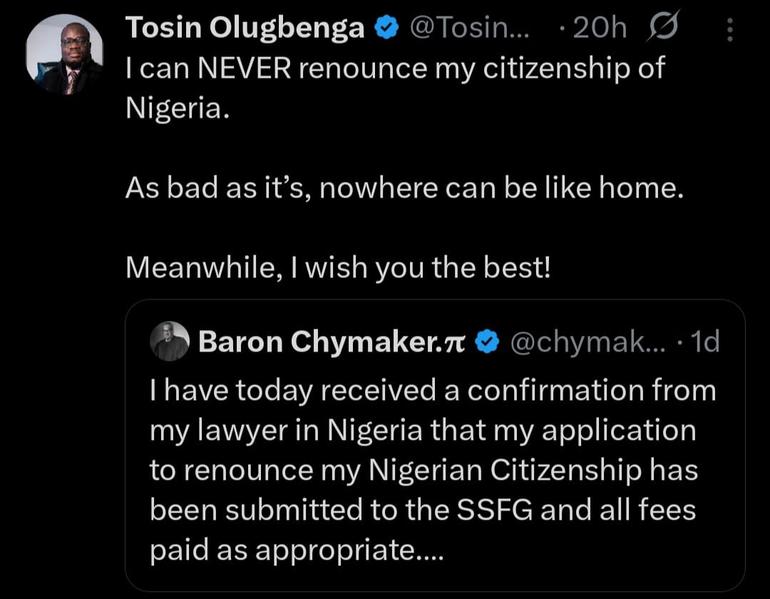Click the word 'Nigeria.' in main tweet
The image size is (770, 599).
tap(177, 108)
